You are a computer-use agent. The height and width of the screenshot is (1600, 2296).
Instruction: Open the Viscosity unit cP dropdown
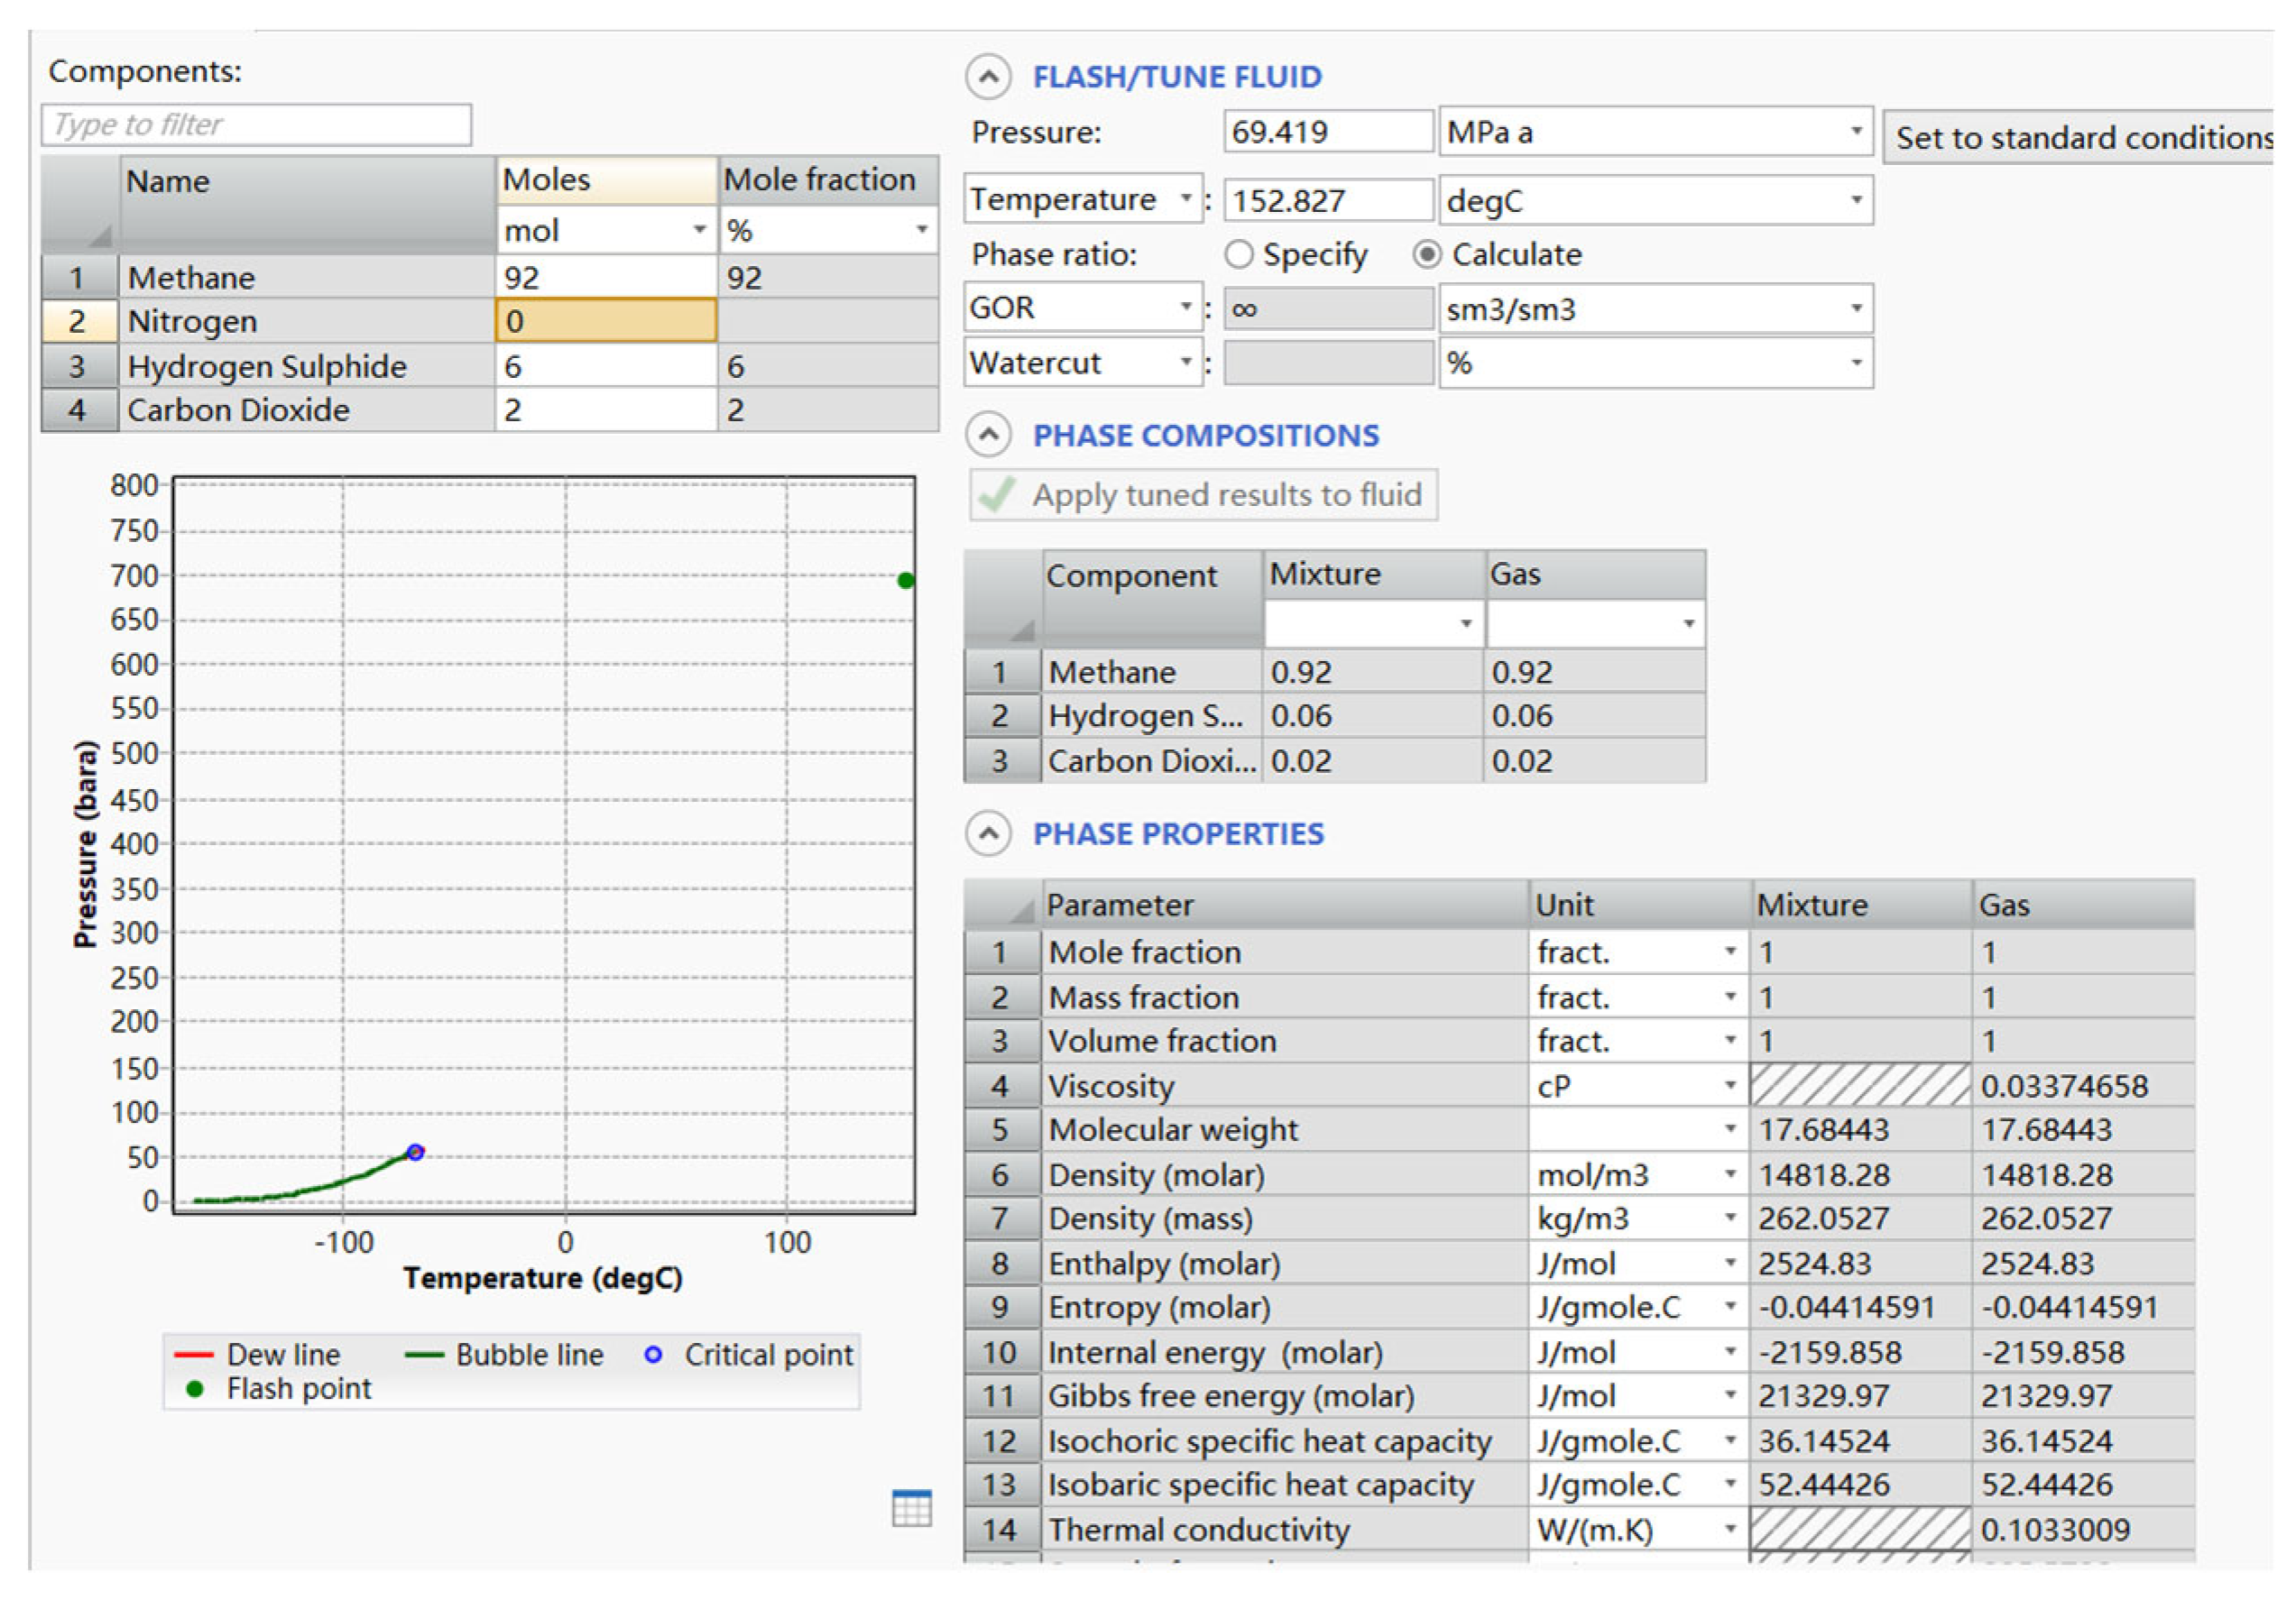tap(1729, 1086)
